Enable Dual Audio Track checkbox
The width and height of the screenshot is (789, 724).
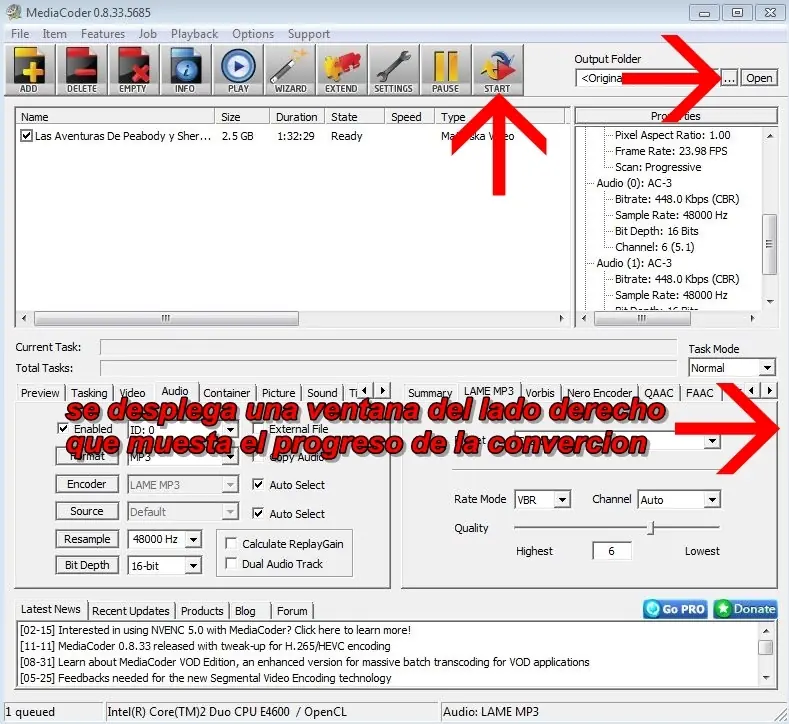231,564
